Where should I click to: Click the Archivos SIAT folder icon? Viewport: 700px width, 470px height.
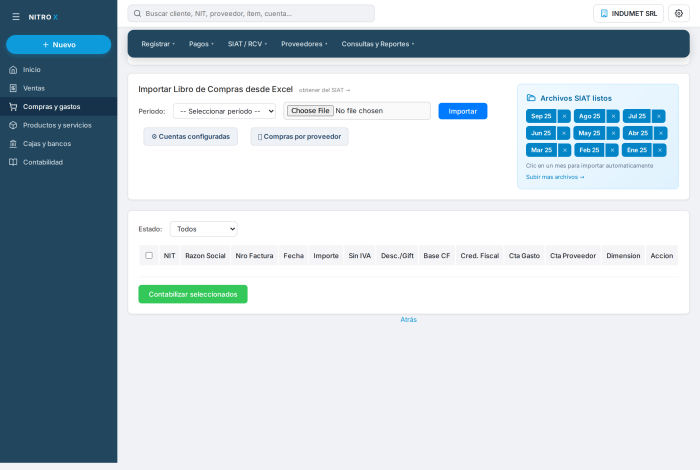[531, 98]
